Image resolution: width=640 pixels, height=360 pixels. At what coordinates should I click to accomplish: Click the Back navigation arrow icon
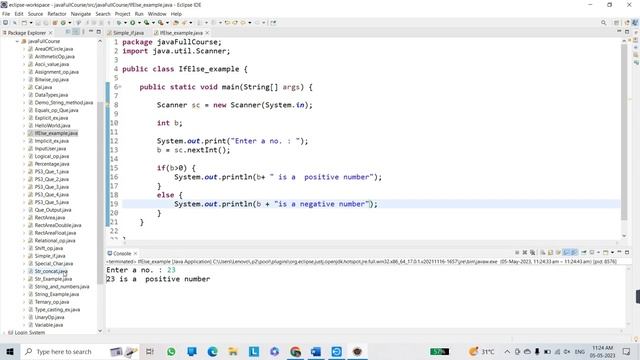click(243, 22)
